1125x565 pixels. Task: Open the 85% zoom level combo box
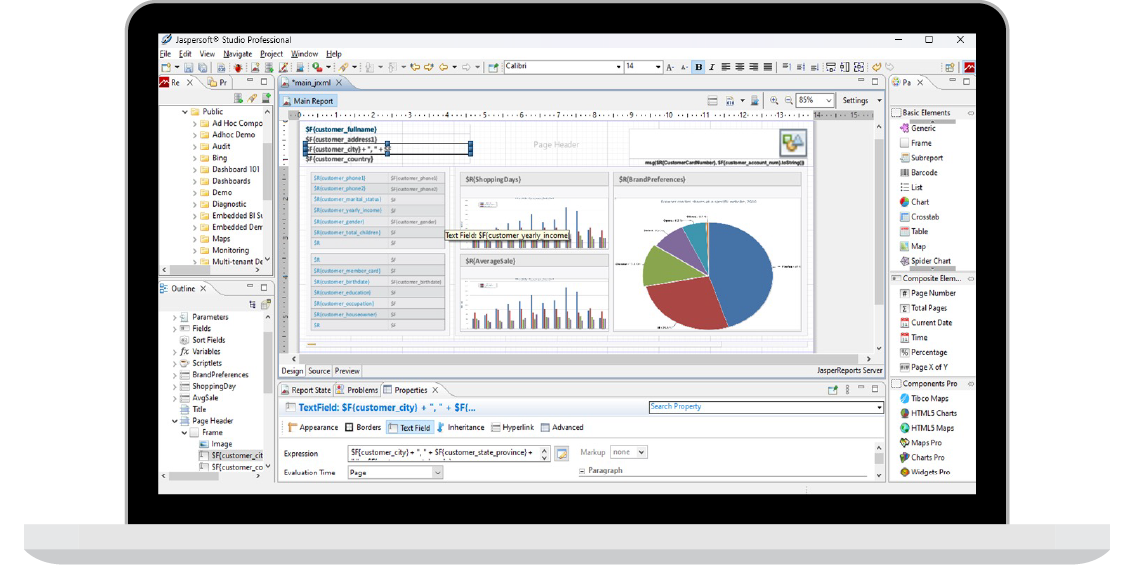click(x=816, y=101)
